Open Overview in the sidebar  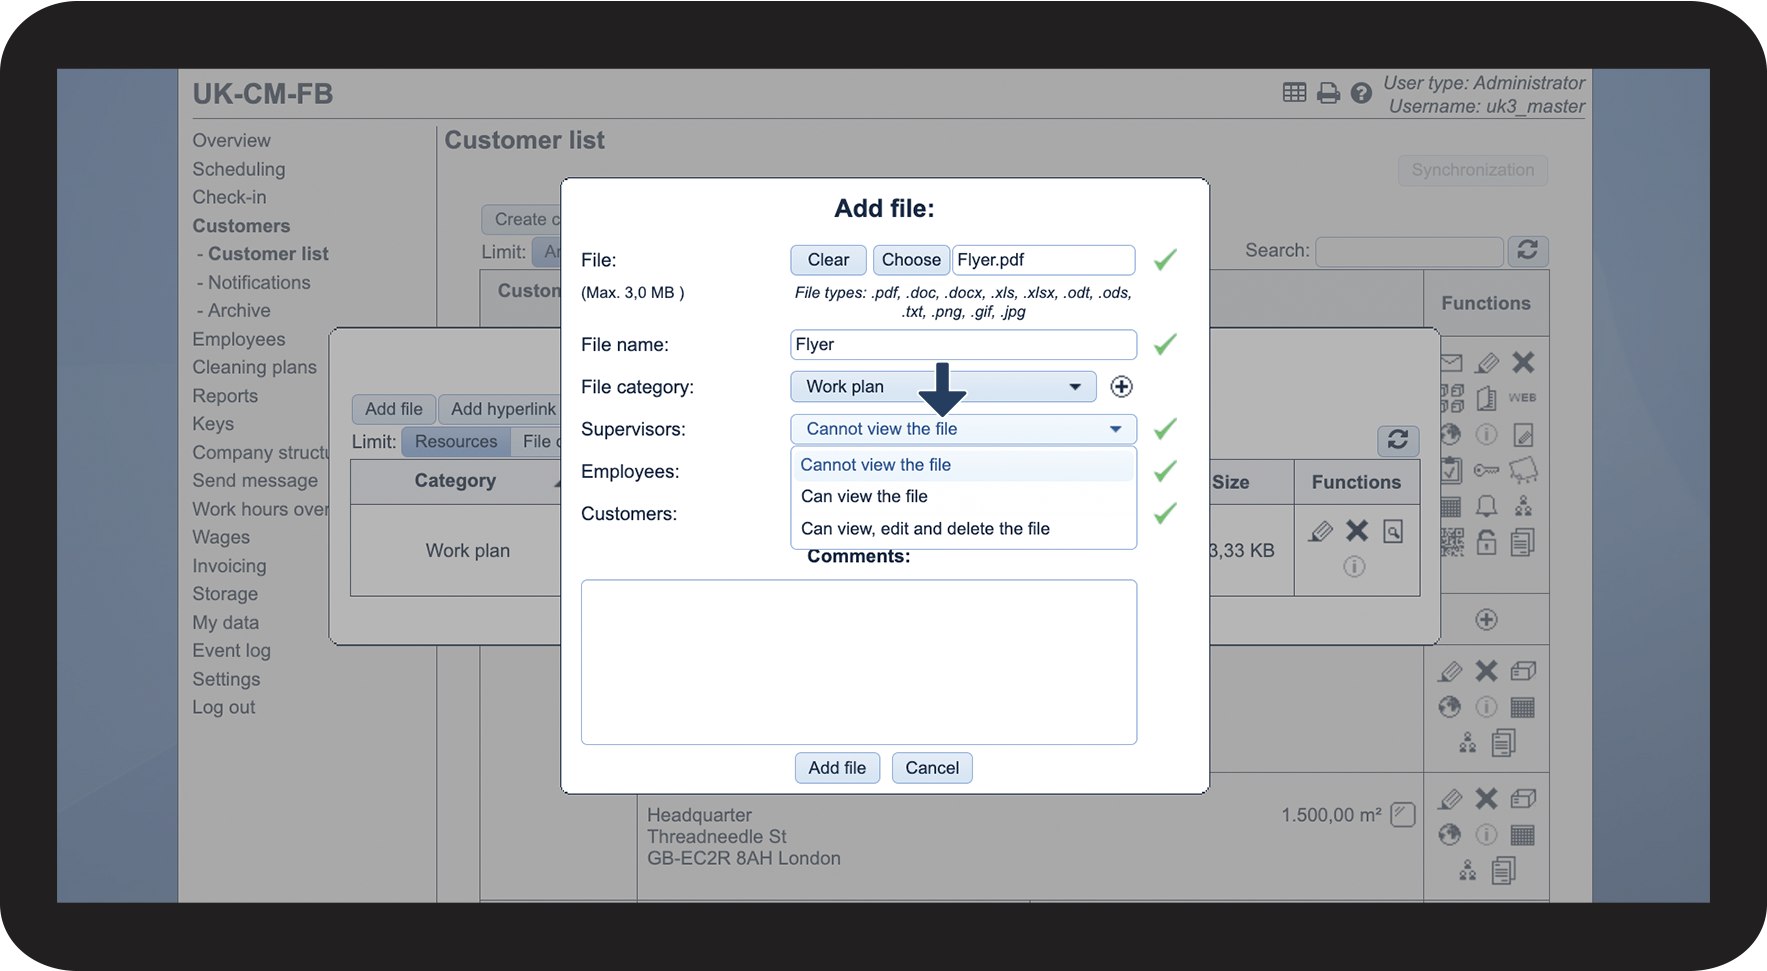click(232, 141)
